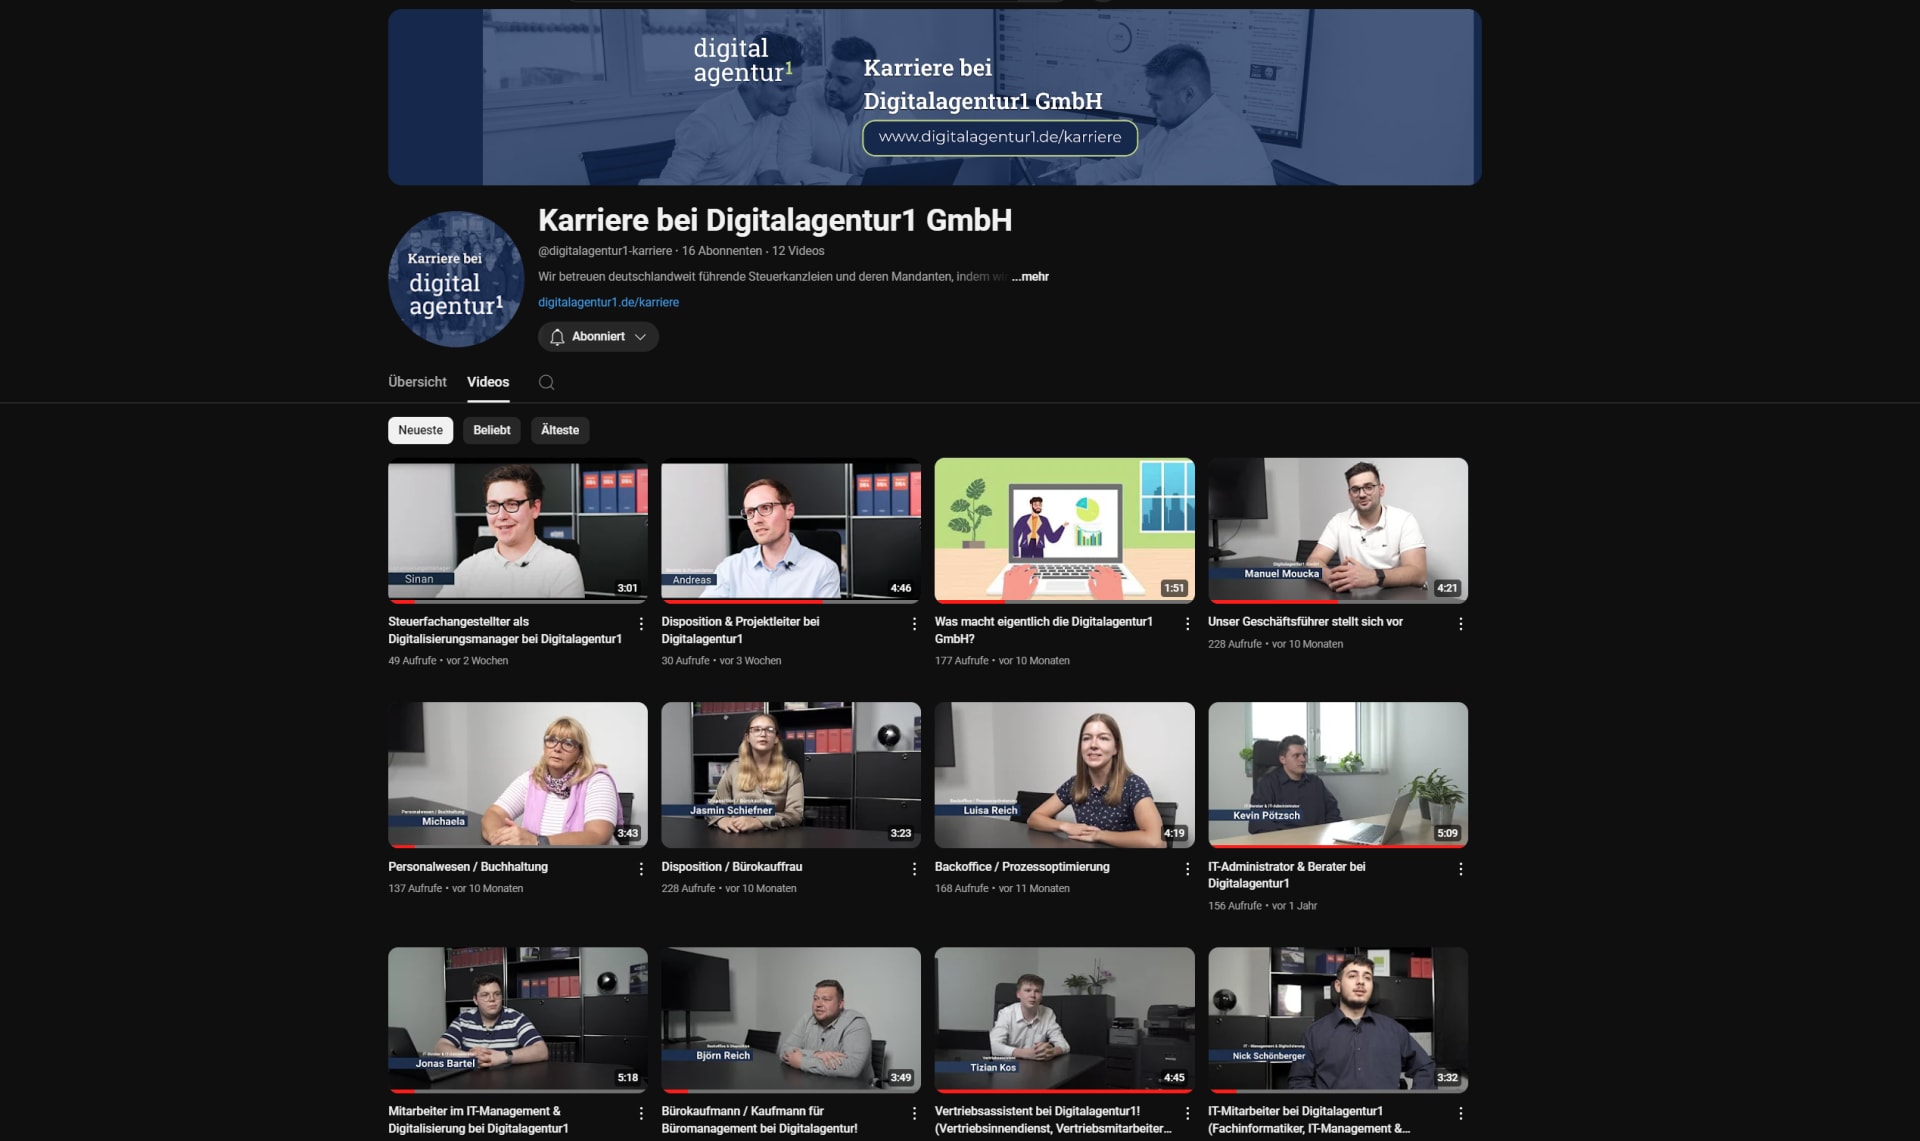
Task: Play the Jasmin Schiefner video thumbnail
Action: pos(791,775)
